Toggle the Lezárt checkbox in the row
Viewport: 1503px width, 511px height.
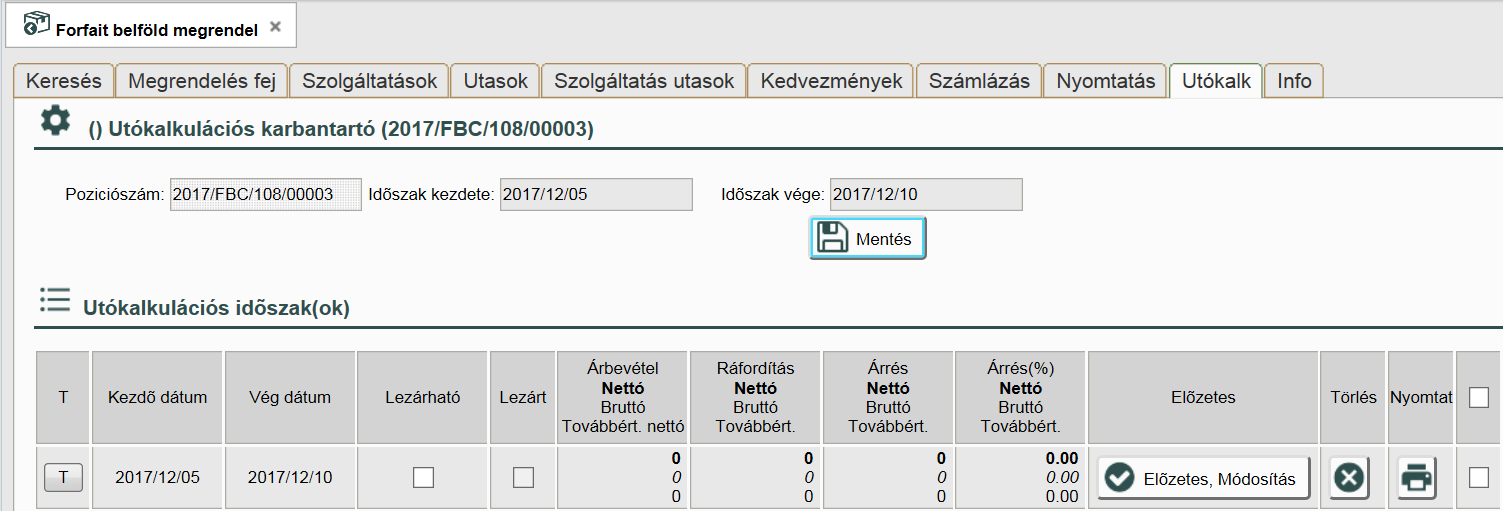pos(523,478)
